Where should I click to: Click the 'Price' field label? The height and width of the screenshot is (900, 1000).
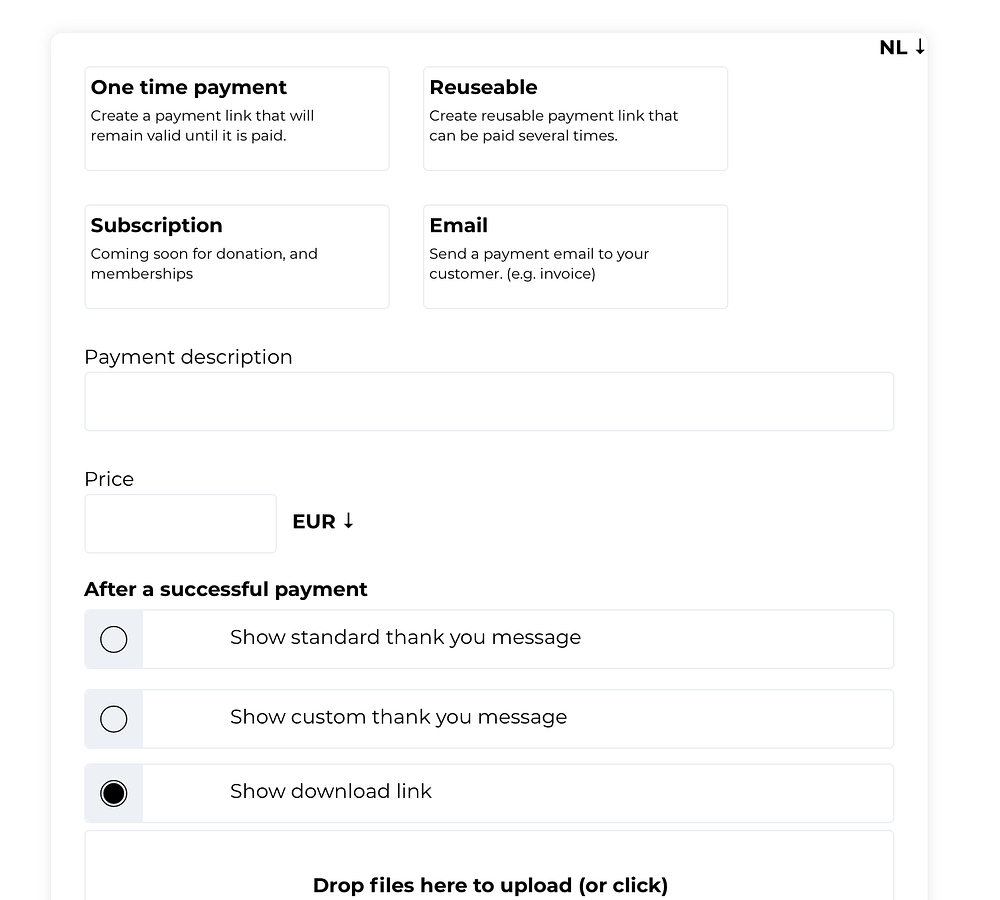pos(109,479)
